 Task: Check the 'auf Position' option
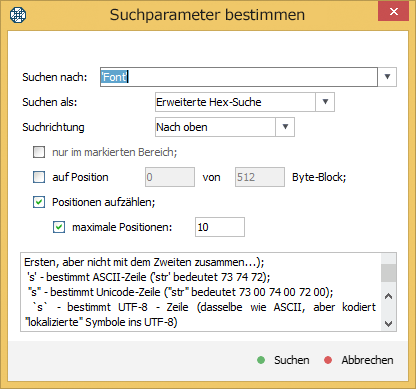pyautogui.click(x=39, y=177)
